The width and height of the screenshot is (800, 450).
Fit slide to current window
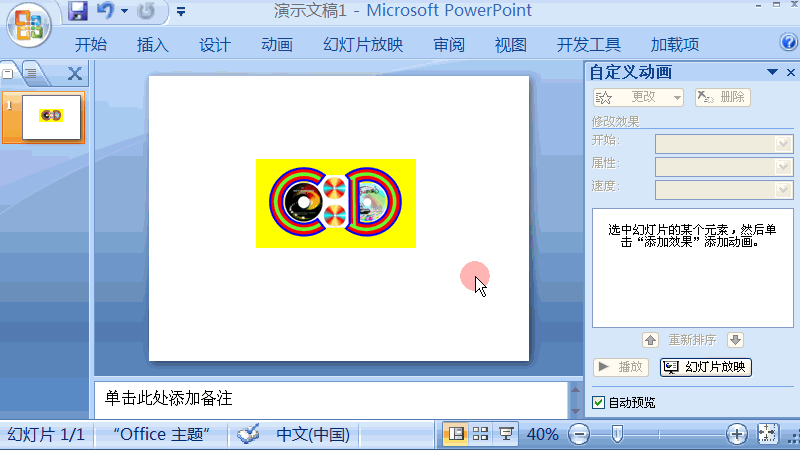click(x=767, y=434)
